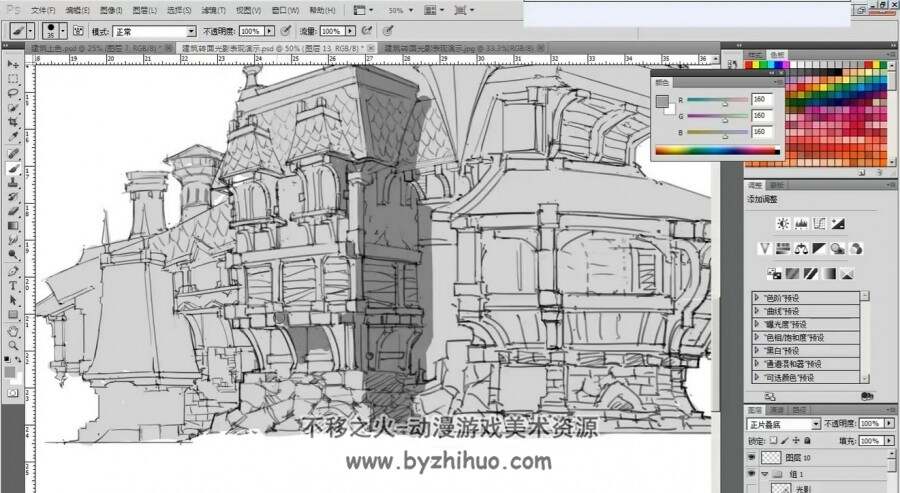Add a Color Balance adjustment layer
Screen dimensions: 900x493
tap(801, 249)
